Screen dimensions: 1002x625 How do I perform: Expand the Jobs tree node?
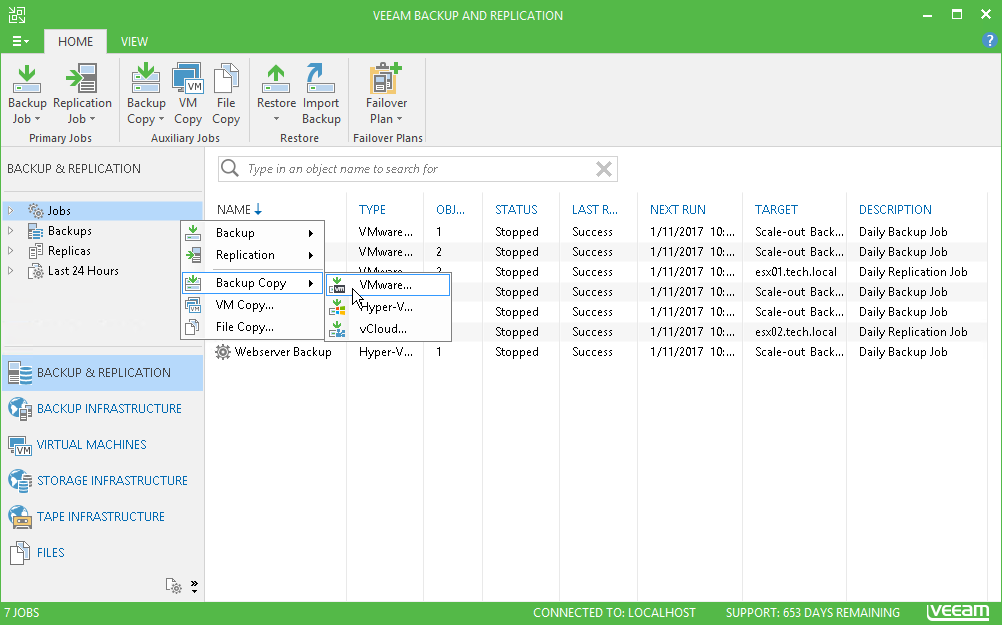click(x=10, y=210)
